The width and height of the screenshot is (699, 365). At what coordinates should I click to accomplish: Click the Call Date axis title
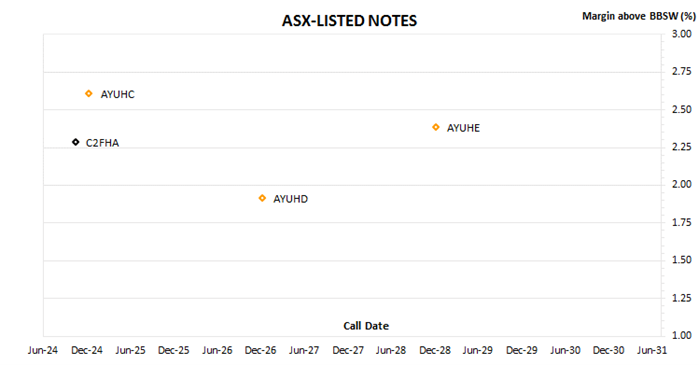(x=366, y=326)
